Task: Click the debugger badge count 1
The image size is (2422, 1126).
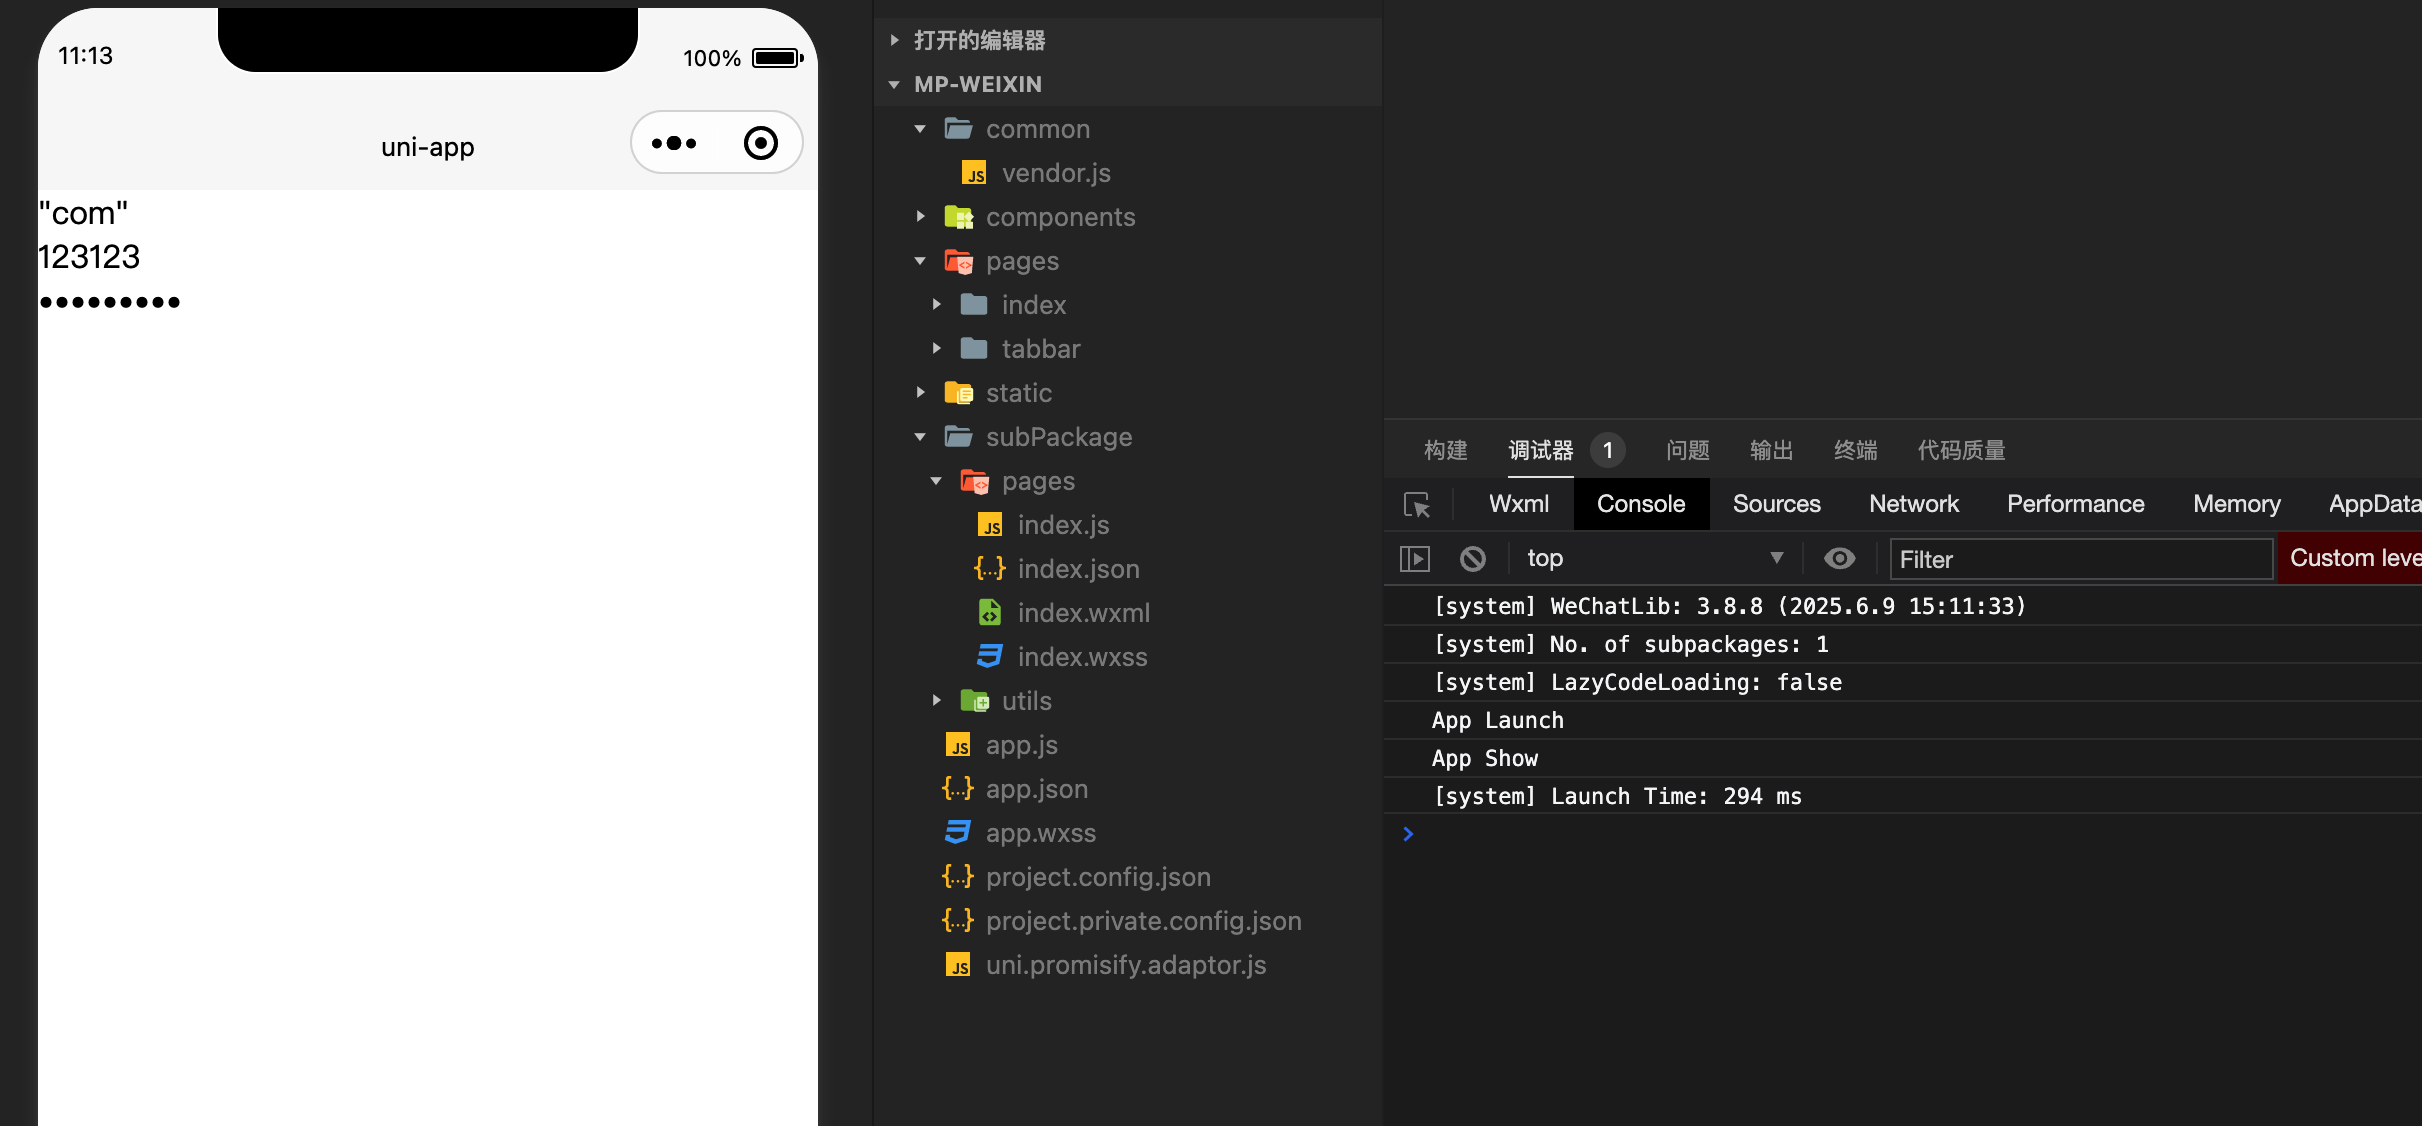Action: coord(1607,450)
